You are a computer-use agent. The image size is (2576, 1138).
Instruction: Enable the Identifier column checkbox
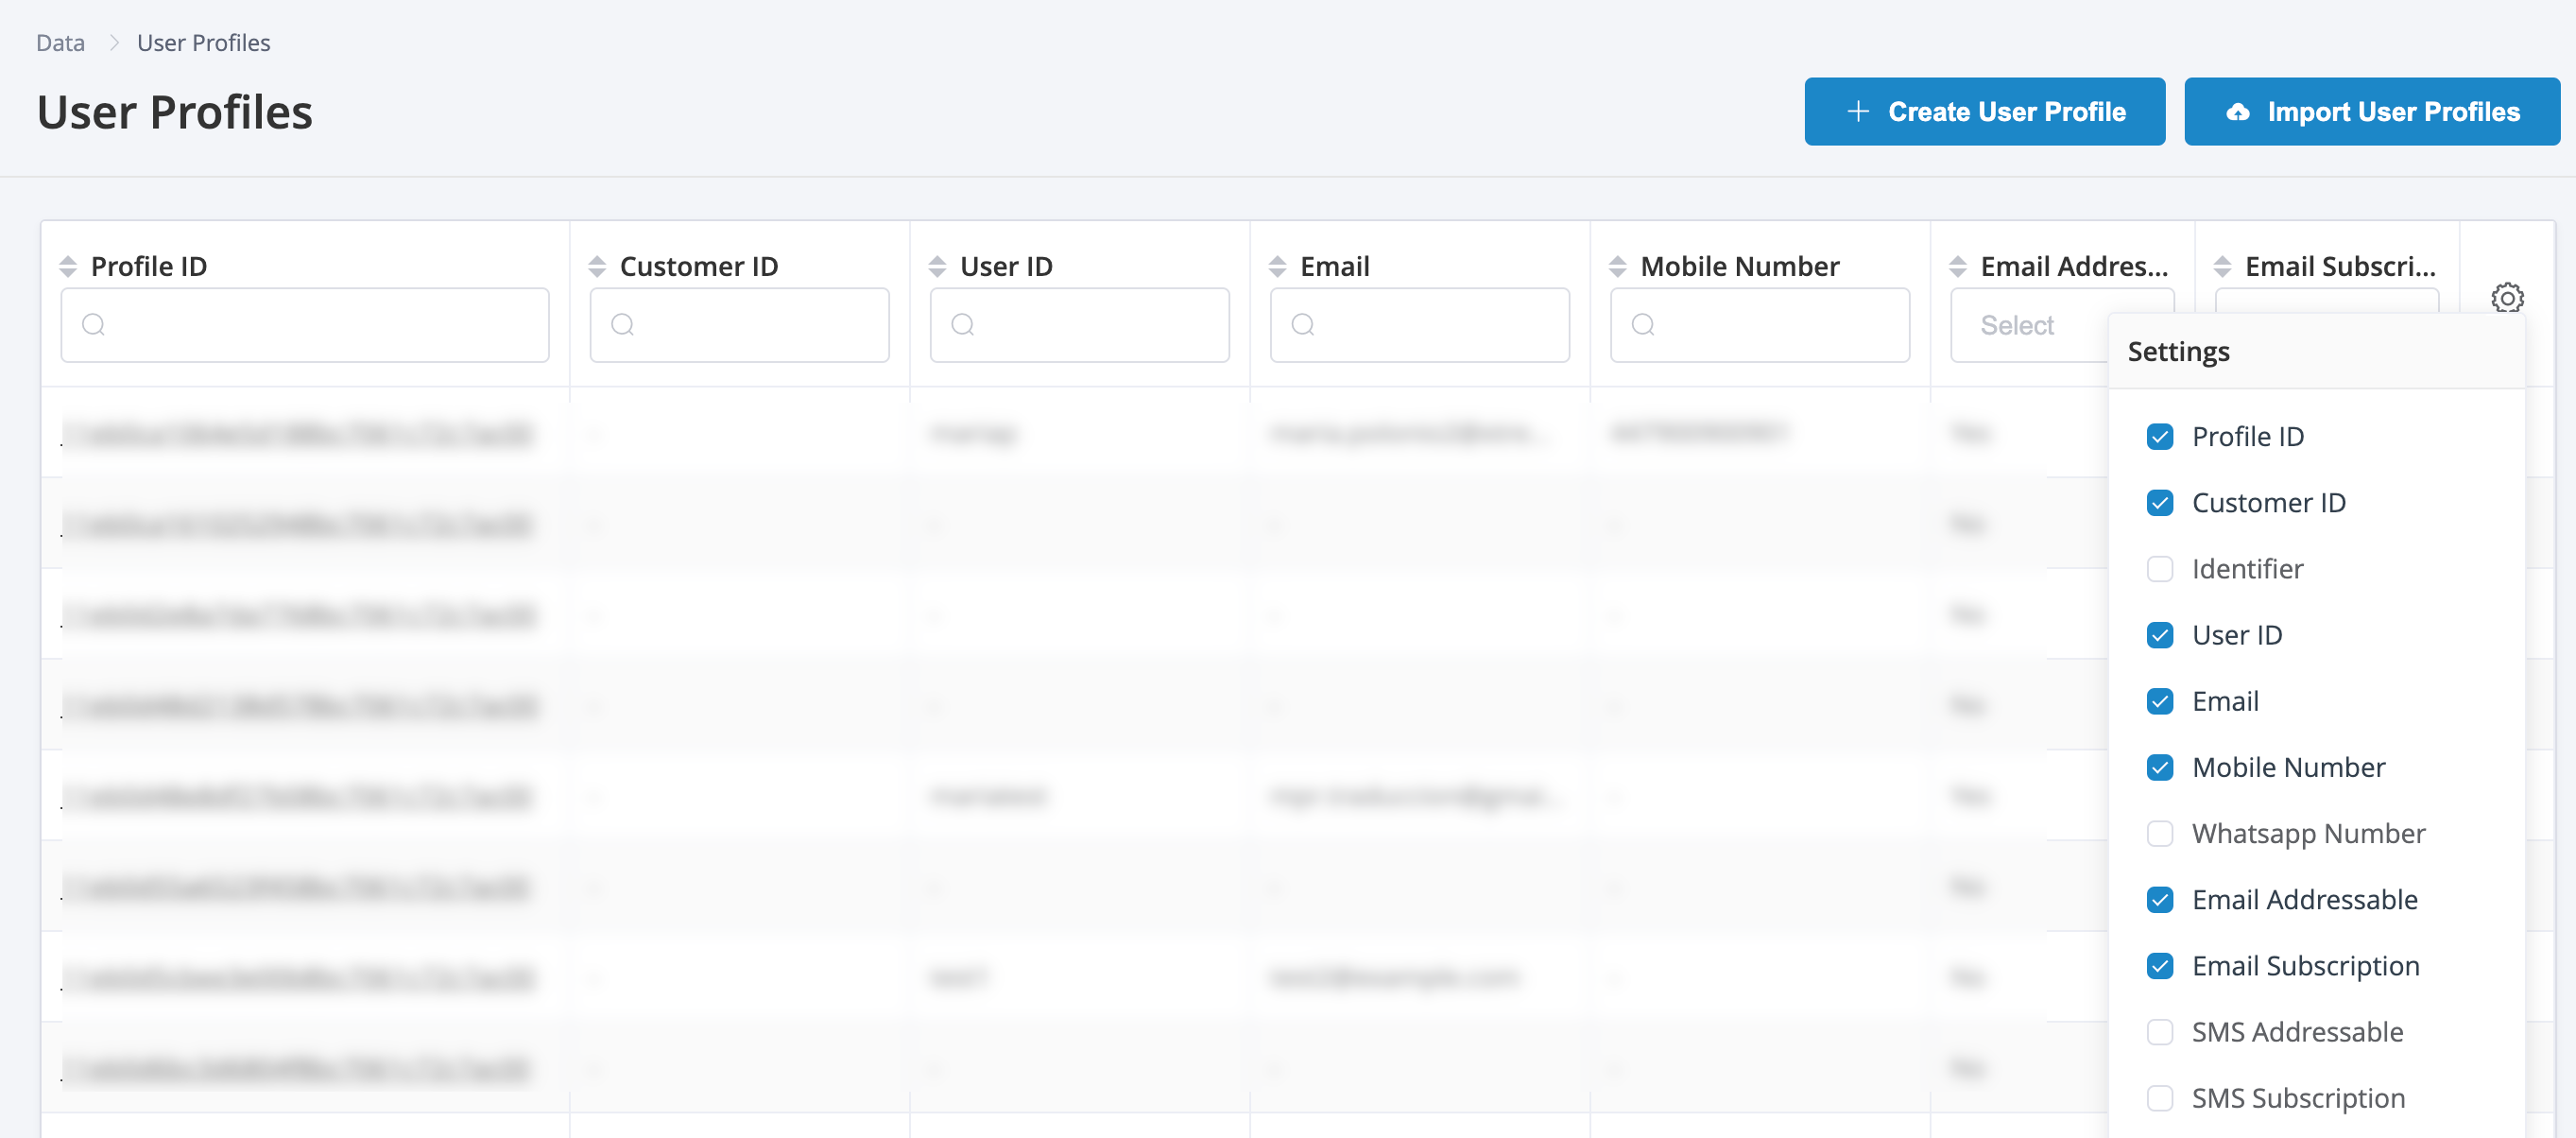pyautogui.click(x=2160, y=569)
